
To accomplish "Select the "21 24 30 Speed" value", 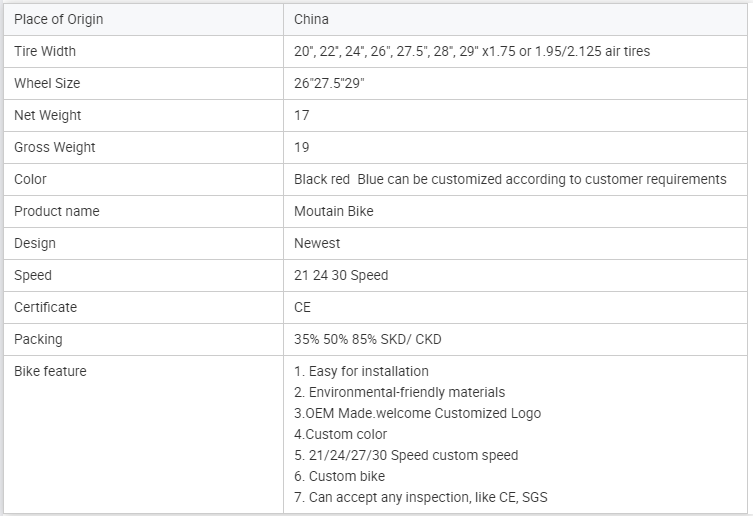I will coord(341,275).
